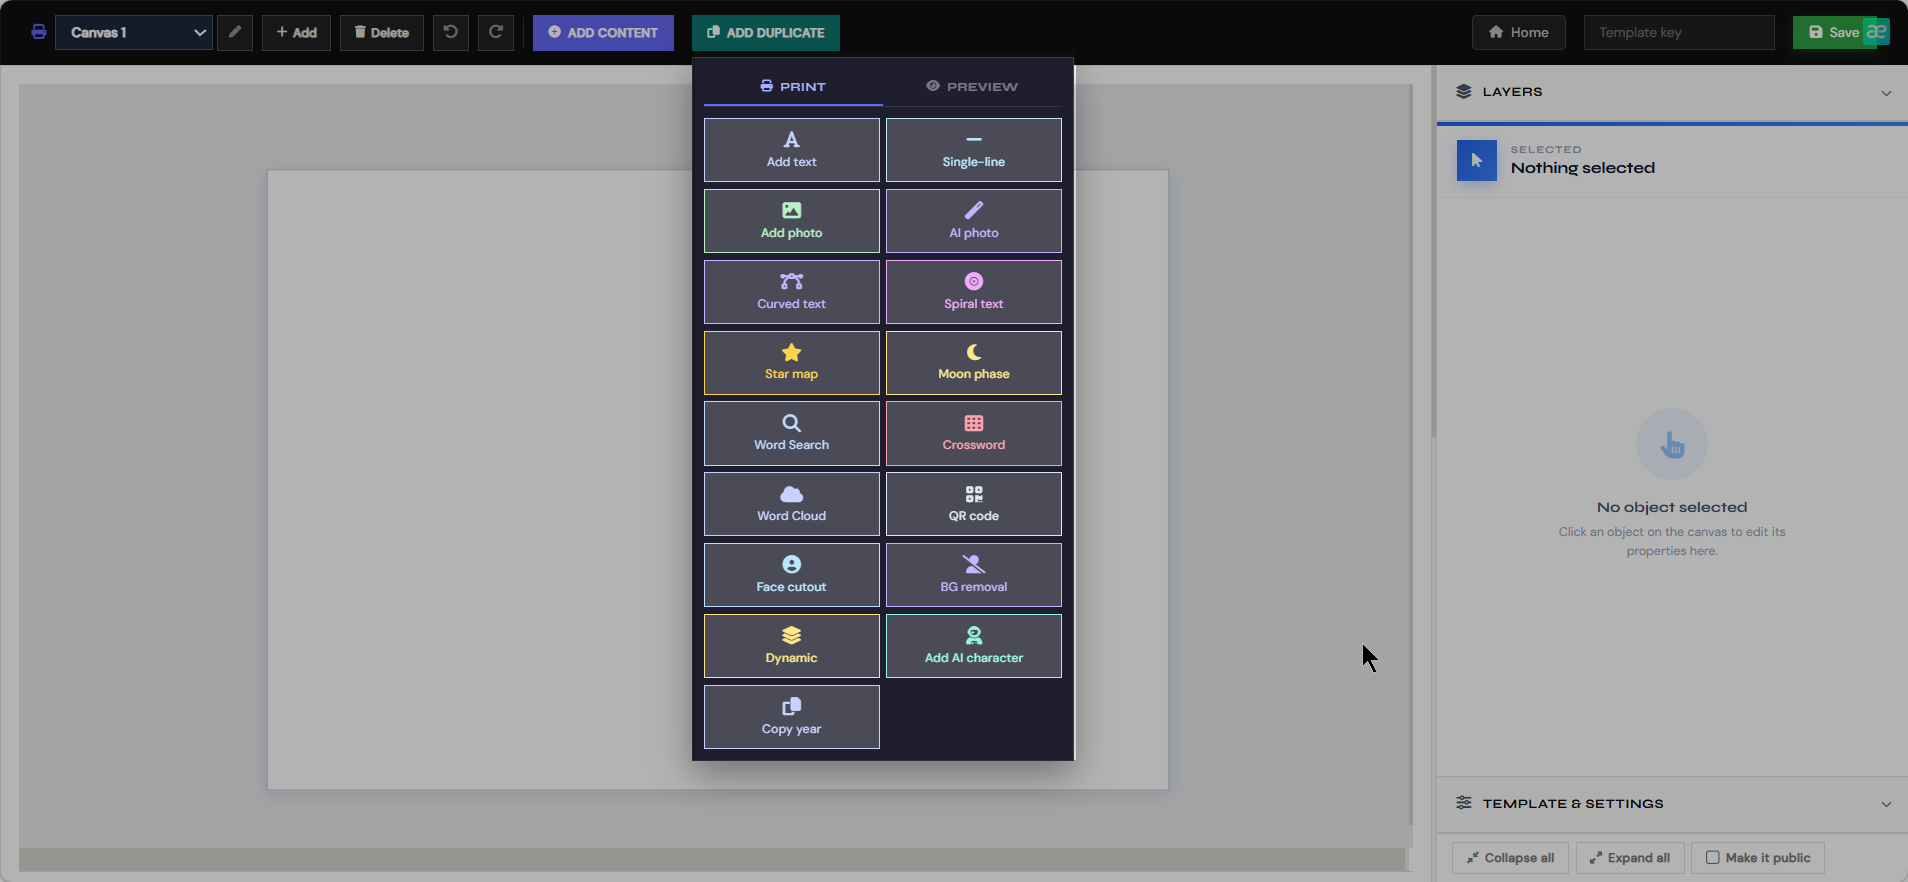Insert Spiral text element
1908x882 pixels.
tap(973, 292)
